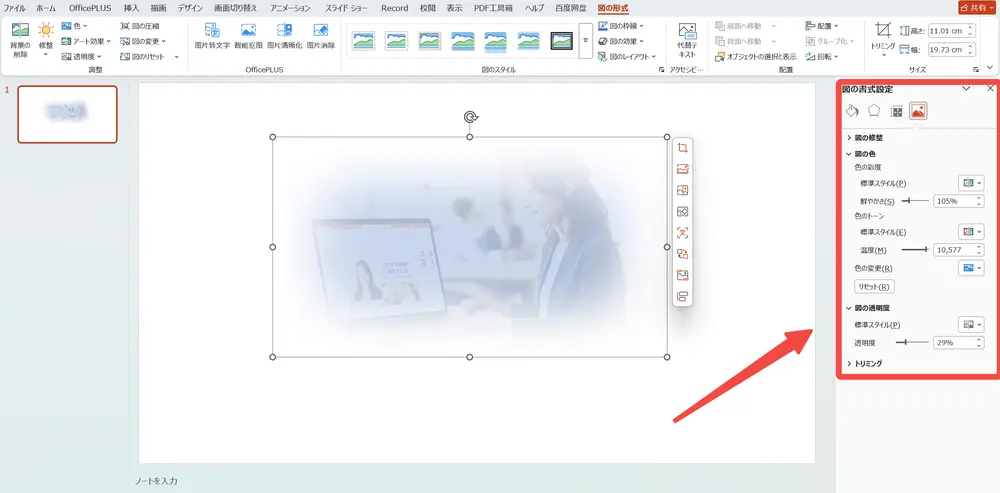The image size is (1000, 493).
Task: Click the 鮮やかさ saturation slider
Action: pos(914,201)
